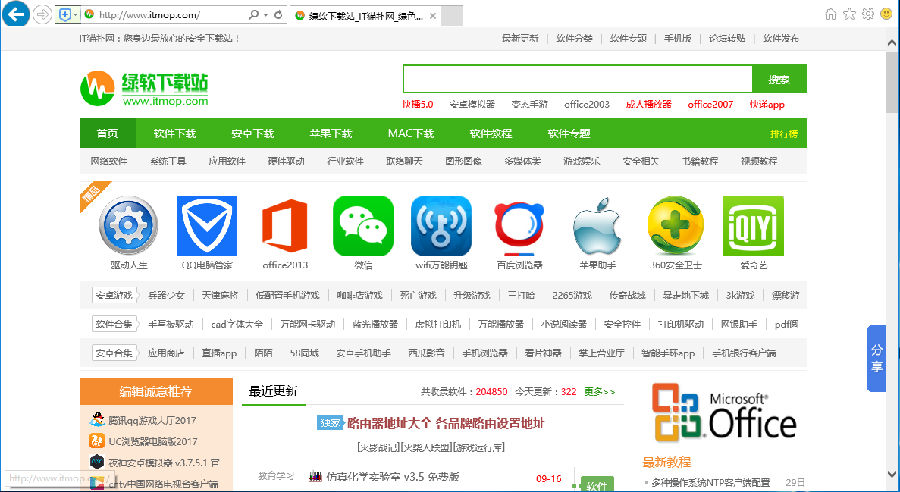
Task: Open the address bar dropdown arrow
Action: pyautogui.click(x=266, y=16)
